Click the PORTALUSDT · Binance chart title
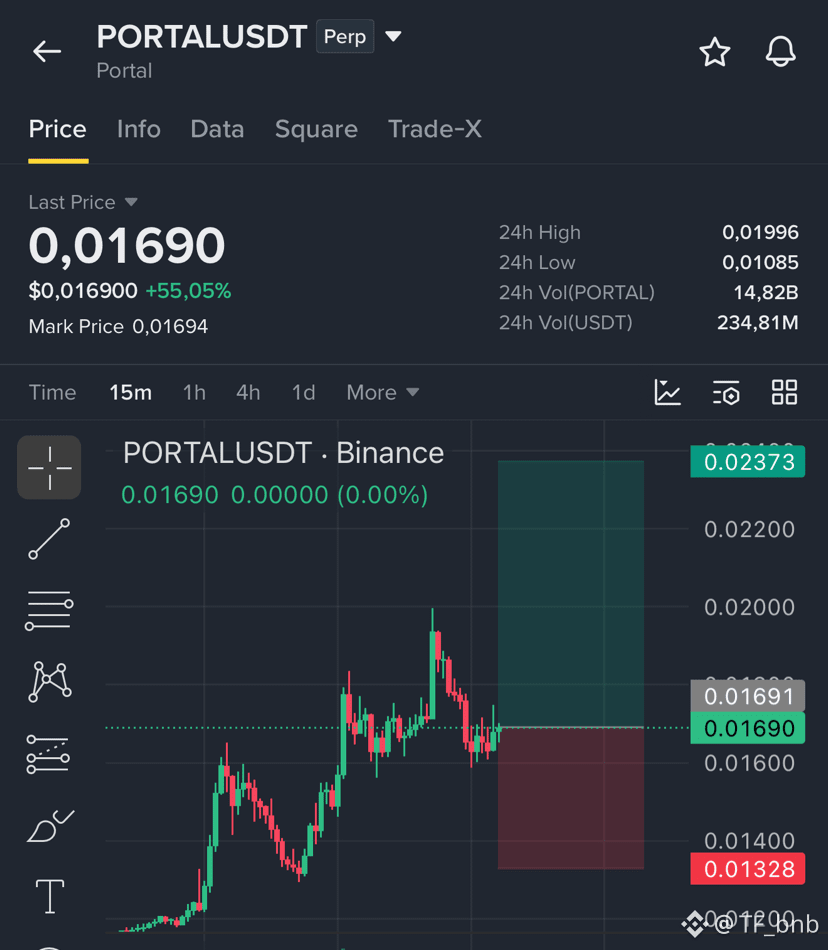Image resolution: width=828 pixels, height=950 pixels. click(x=283, y=453)
